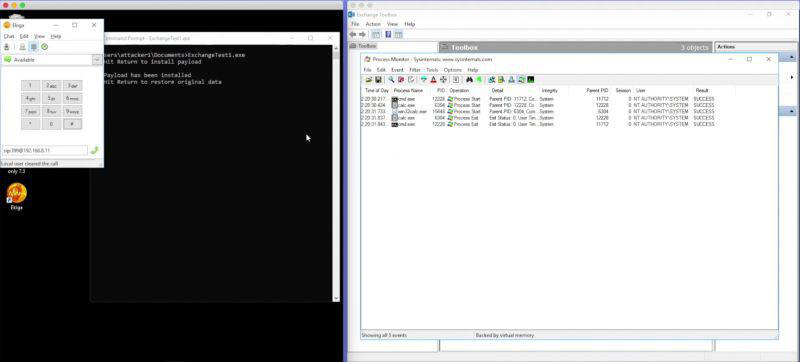Open the Action menu in Exchange Toolbox
The height and width of the screenshot is (362, 800).
(x=373, y=24)
